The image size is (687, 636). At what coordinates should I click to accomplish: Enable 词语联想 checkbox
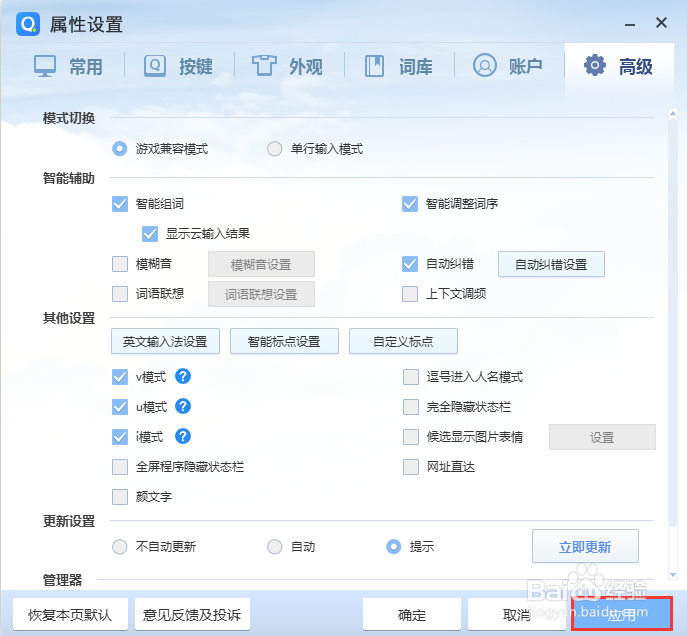coord(120,294)
